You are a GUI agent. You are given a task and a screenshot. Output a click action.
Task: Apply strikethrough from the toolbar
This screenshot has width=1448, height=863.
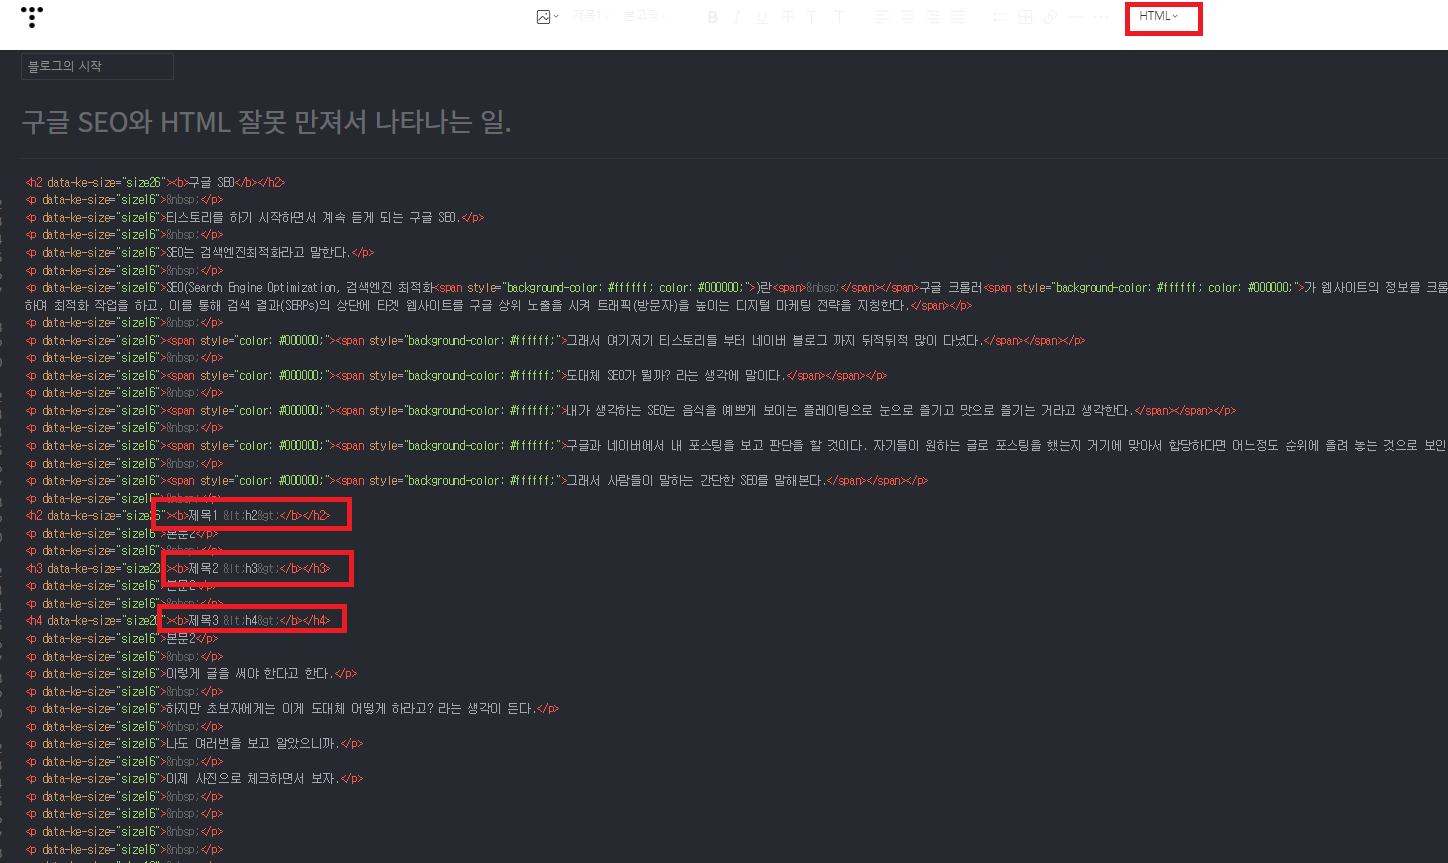point(788,17)
